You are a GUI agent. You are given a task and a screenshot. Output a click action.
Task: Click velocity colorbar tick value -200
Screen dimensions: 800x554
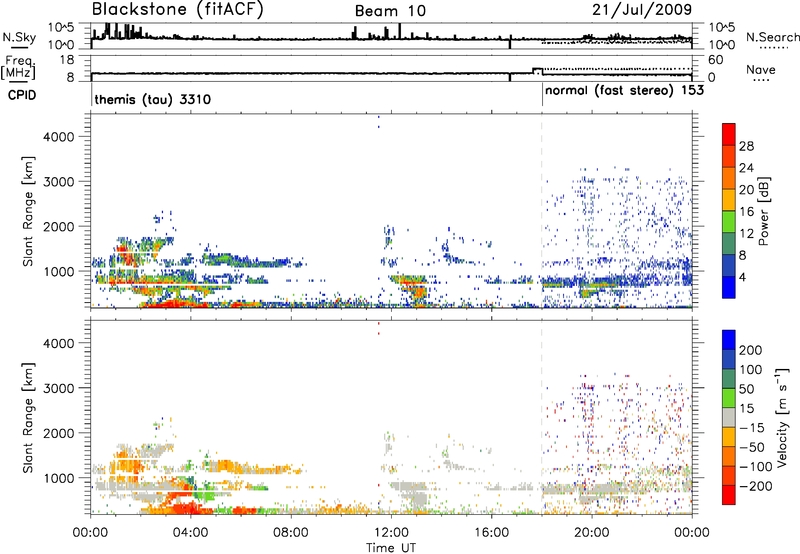(755, 486)
